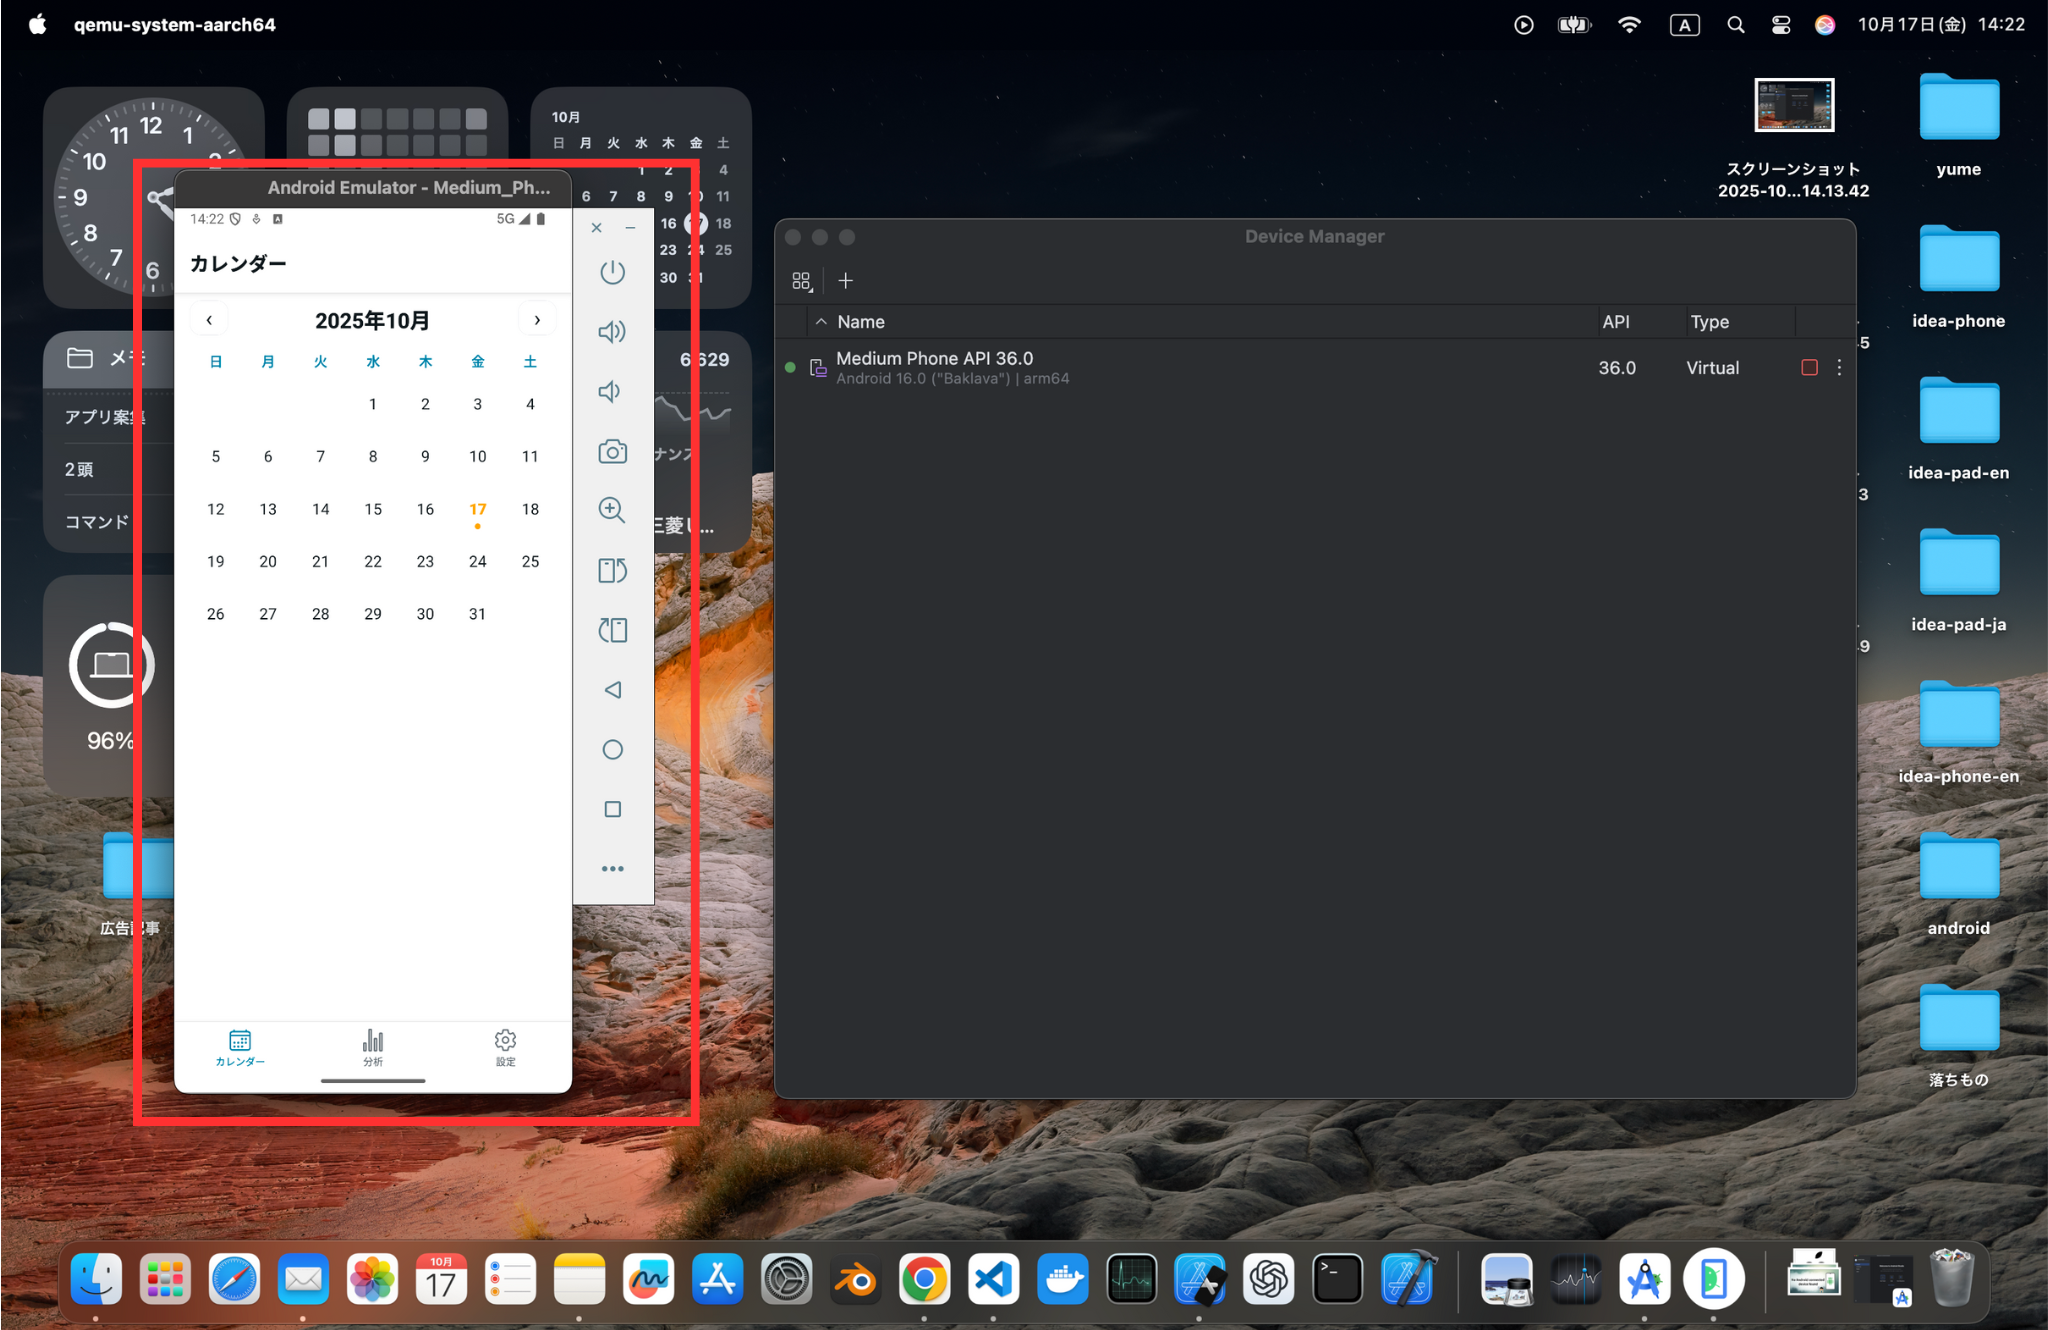Open Control Center in the menu bar

click(1781, 25)
